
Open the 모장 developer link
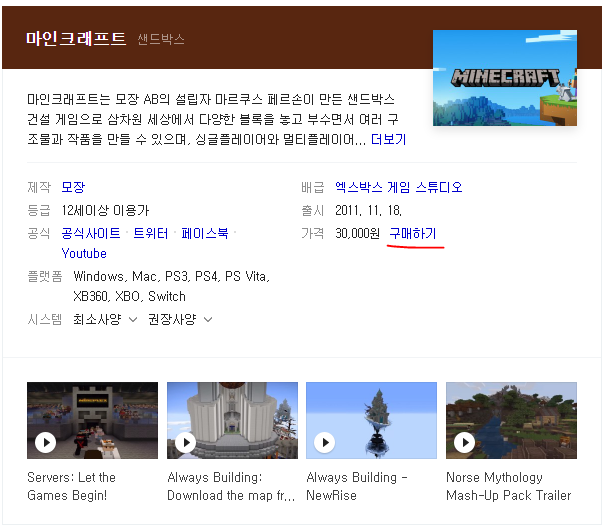click(73, 187)
